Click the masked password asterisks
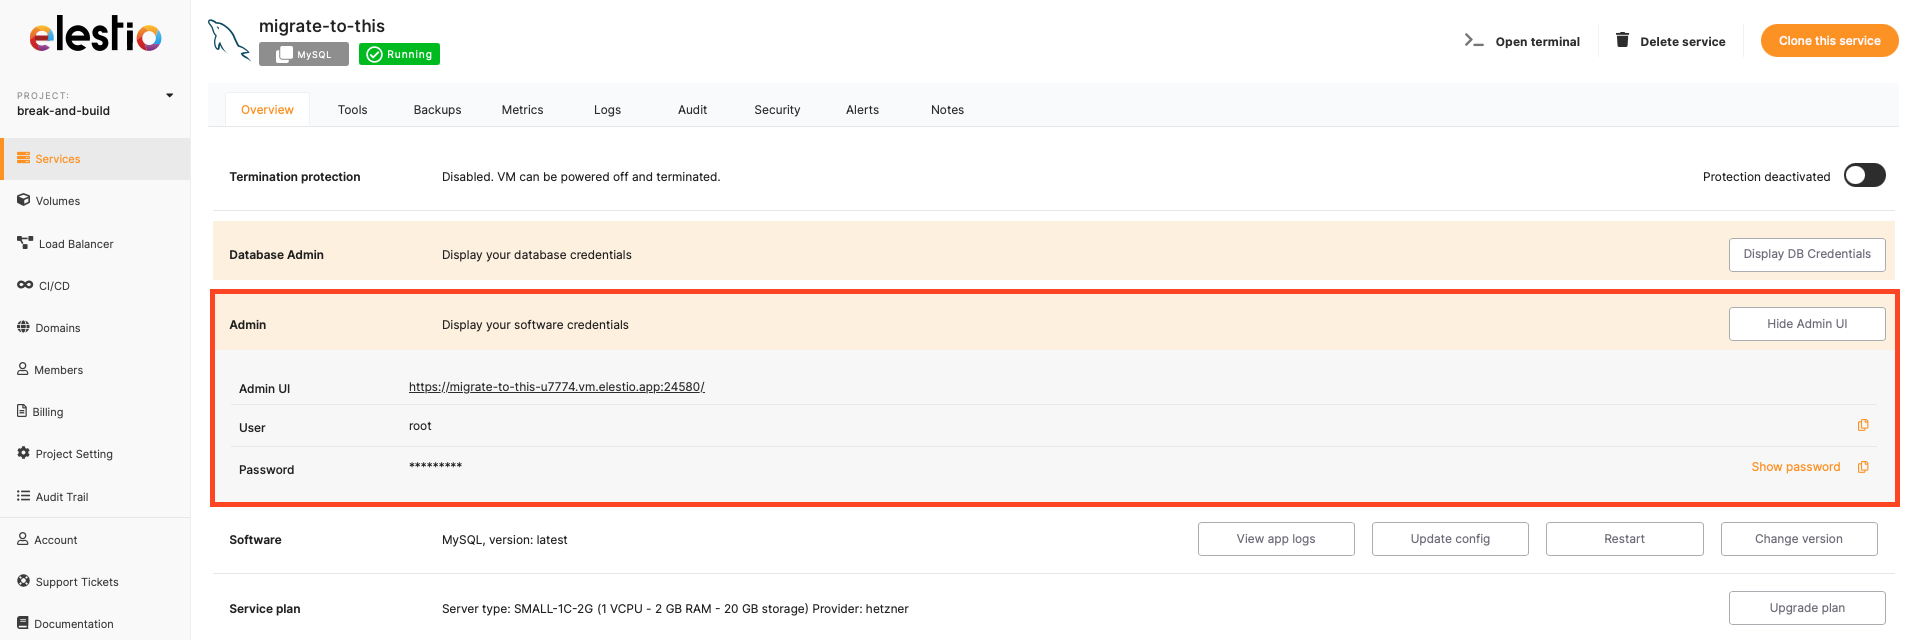The width and height of the screenshot is (1916, 640). point(435,466)
